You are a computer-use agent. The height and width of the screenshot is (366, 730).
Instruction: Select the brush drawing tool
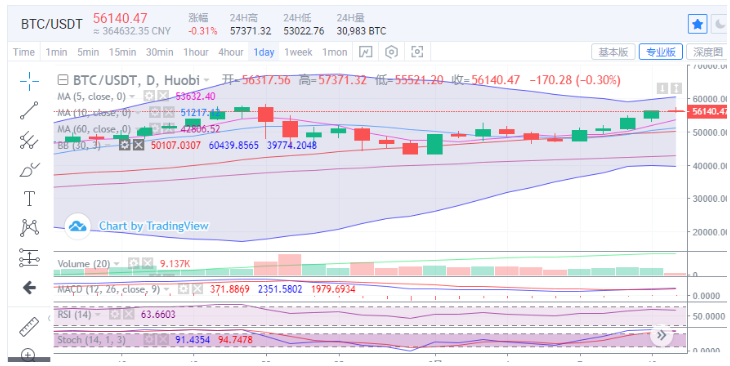29,169
